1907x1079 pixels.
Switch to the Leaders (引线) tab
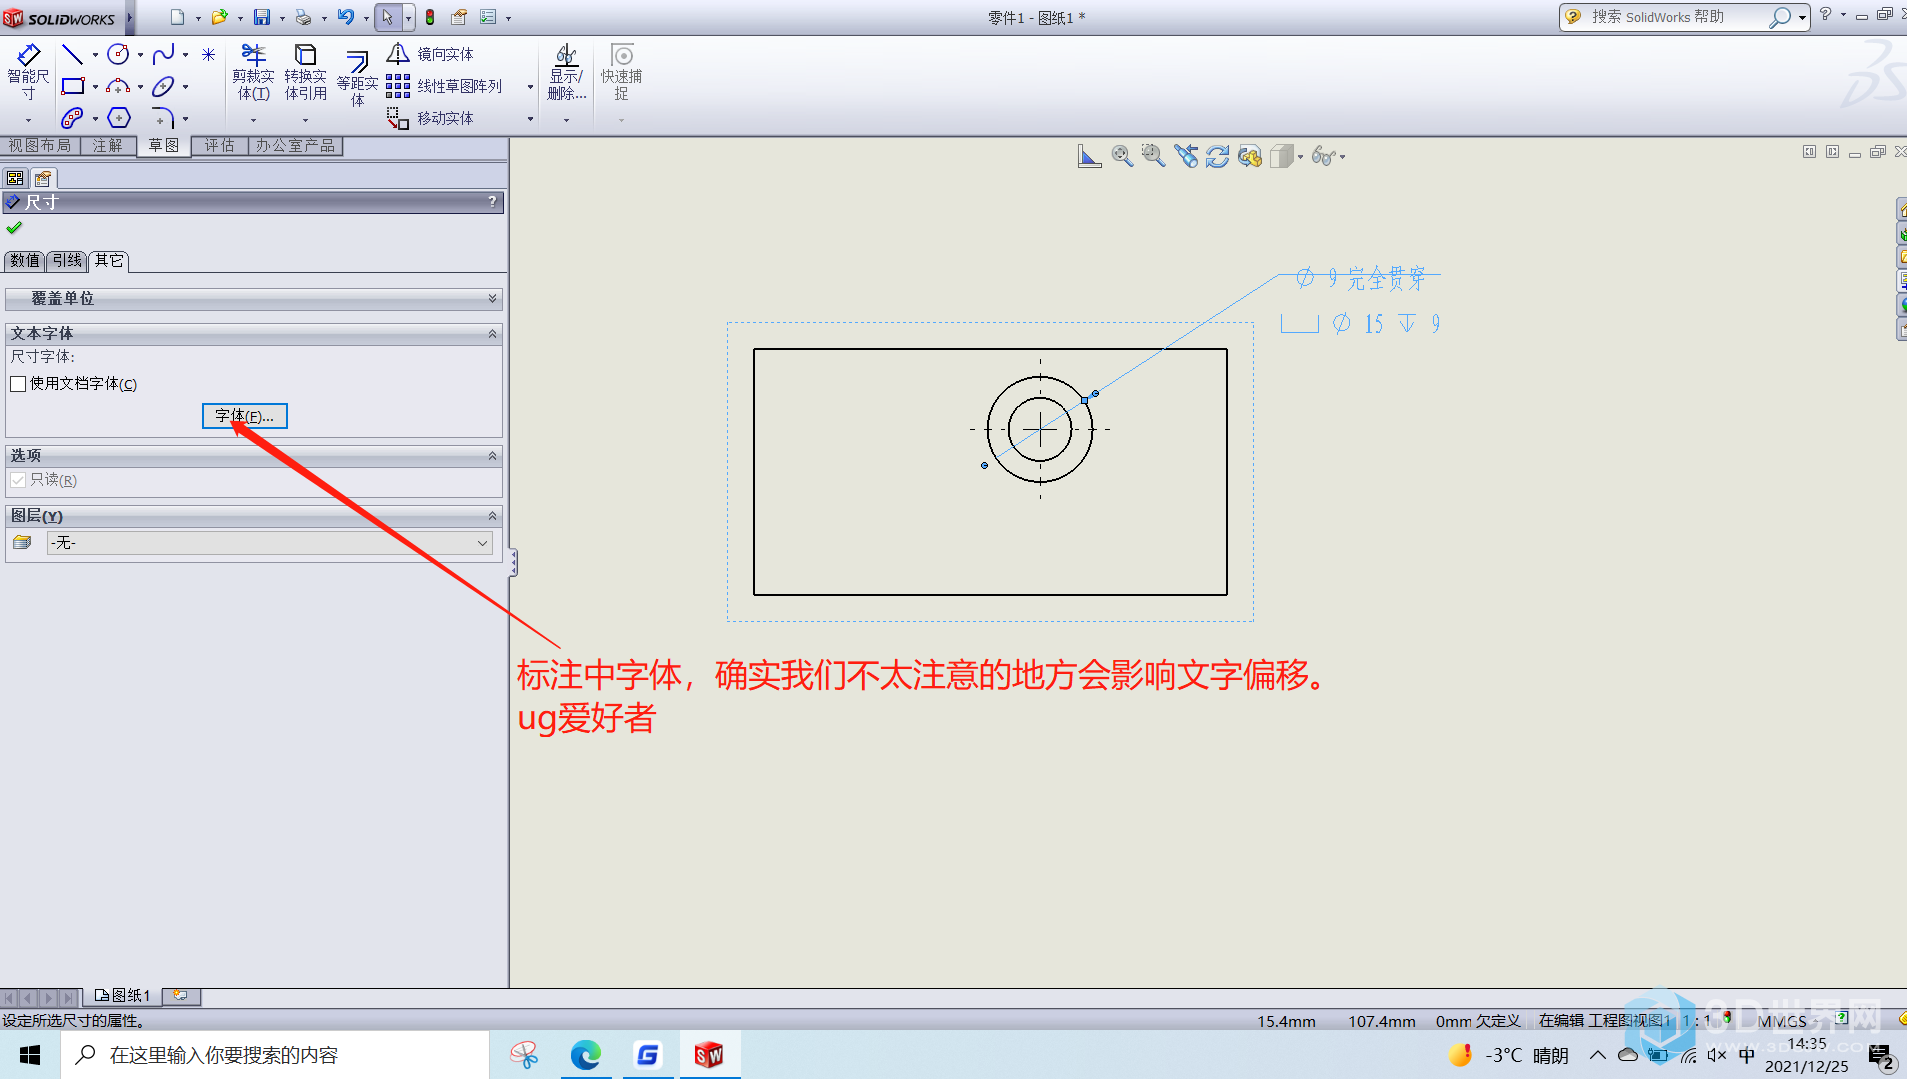[67, 261]
